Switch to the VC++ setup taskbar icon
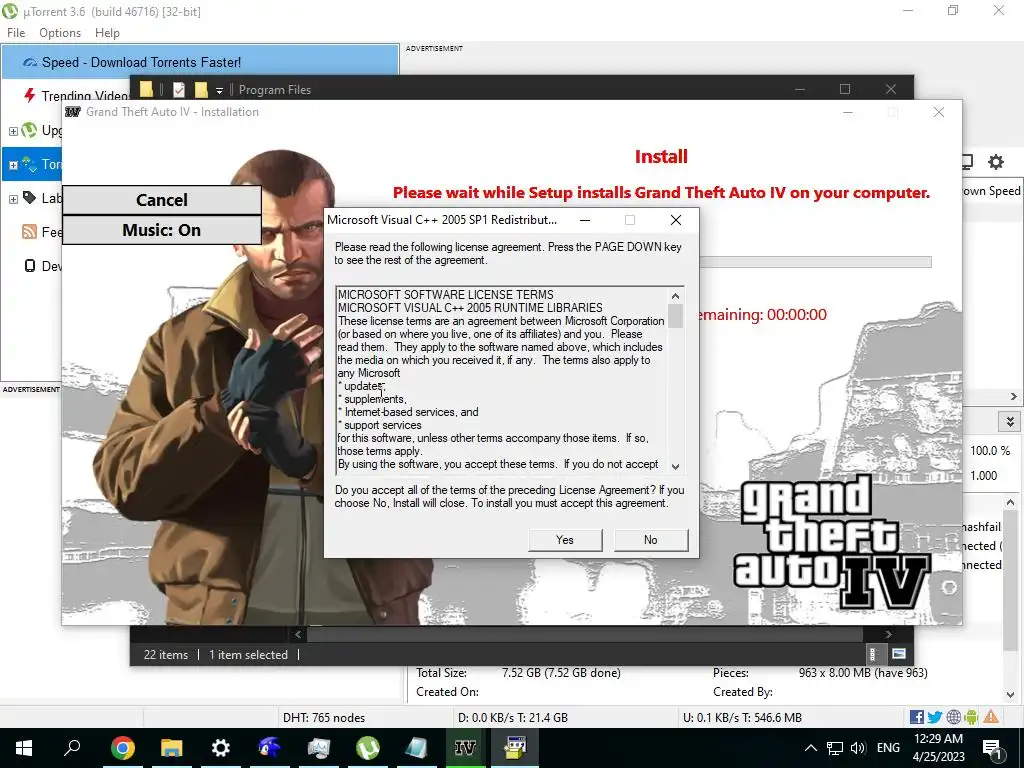This screenshot has width=1024, height=768. (515, 748)
